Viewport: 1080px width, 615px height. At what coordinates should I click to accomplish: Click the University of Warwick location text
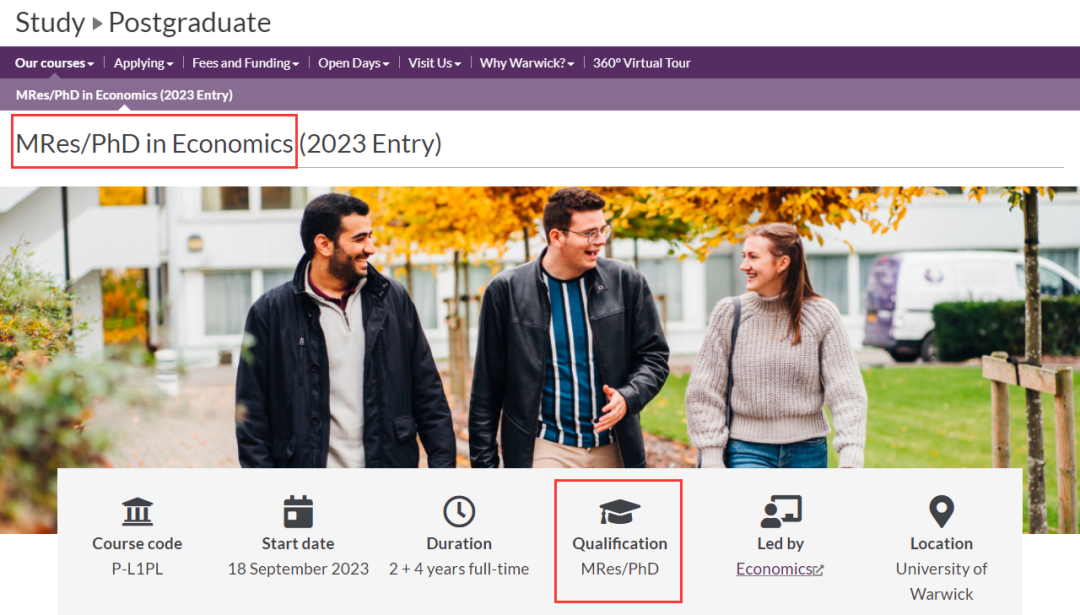coord(942,581)
